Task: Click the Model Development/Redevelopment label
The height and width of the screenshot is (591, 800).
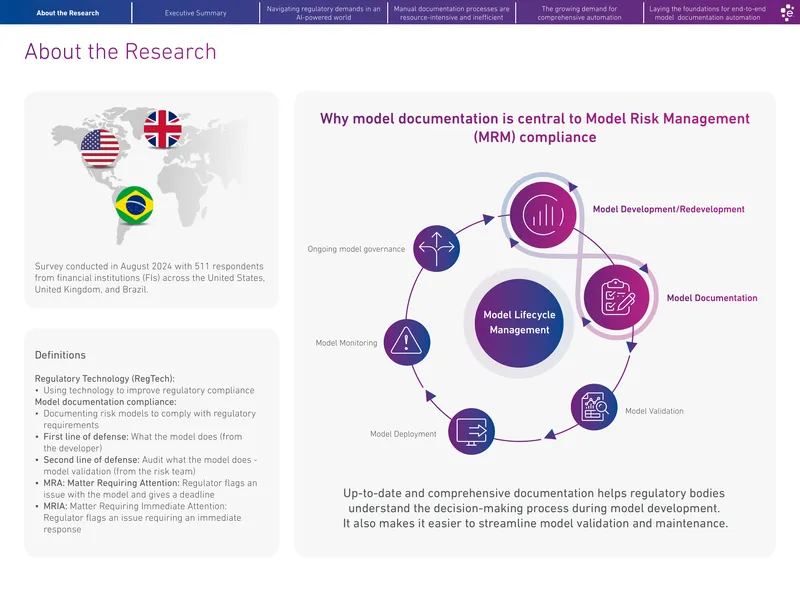Action: point(668,209)
